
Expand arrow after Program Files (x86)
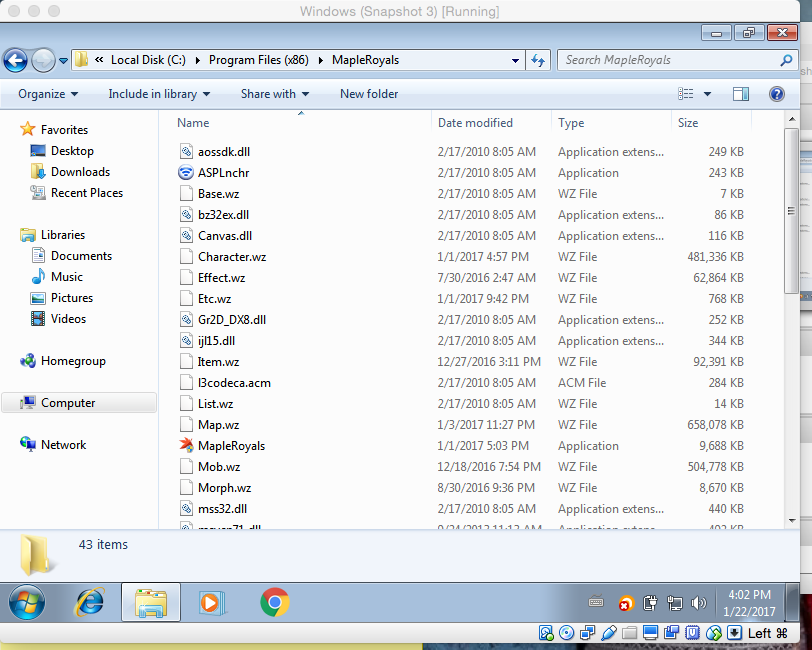(321, 61)
